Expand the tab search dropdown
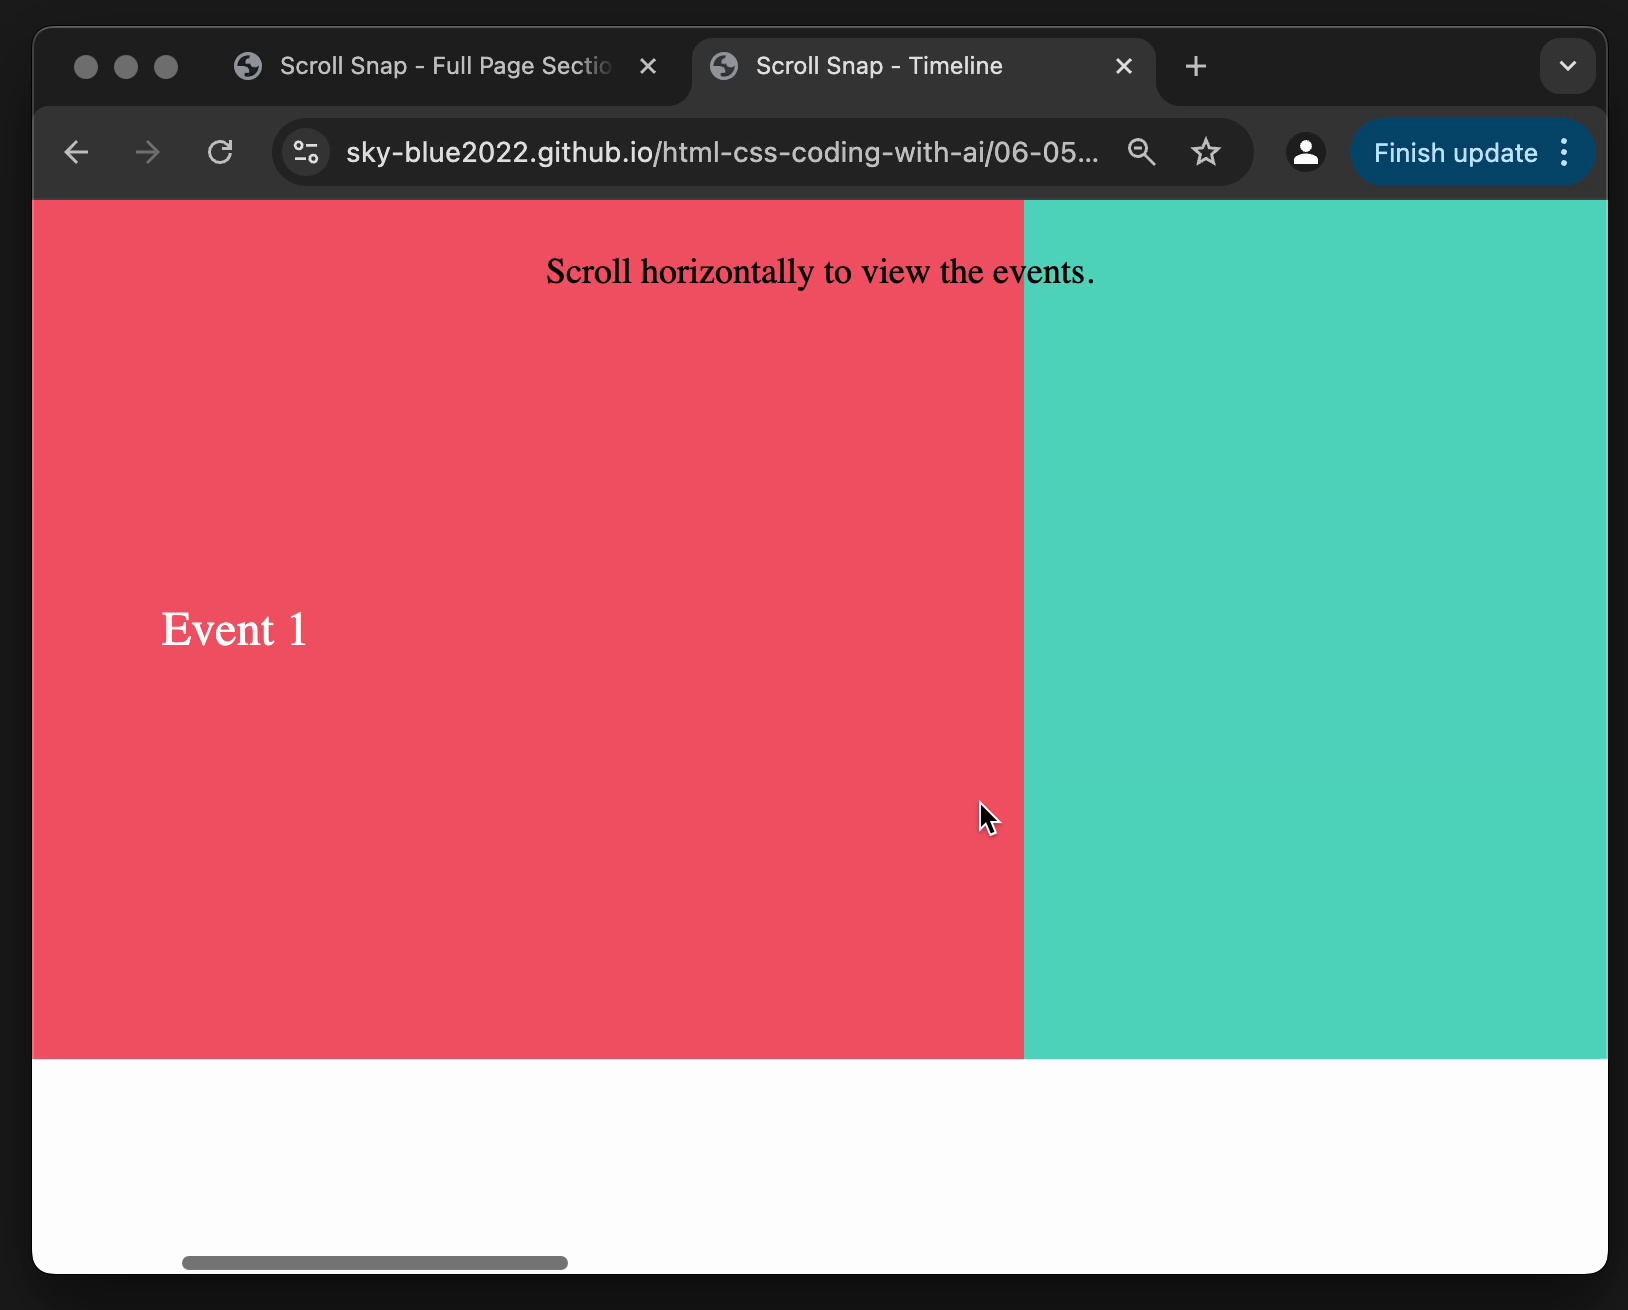Image resolution: width=1628 pixels, height=1310 pixels. point(1567,66)
